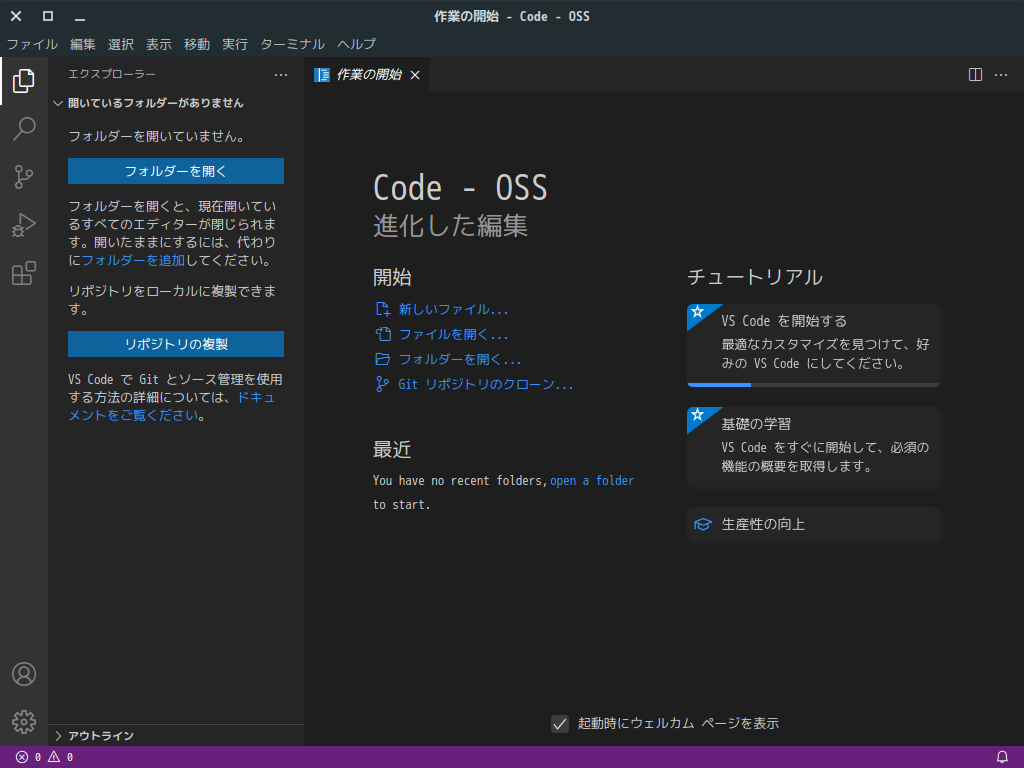Click the graduation cap icon on 生産性の向上
The width and height of the screenshot is (1024, 768).
pos(703,524)
